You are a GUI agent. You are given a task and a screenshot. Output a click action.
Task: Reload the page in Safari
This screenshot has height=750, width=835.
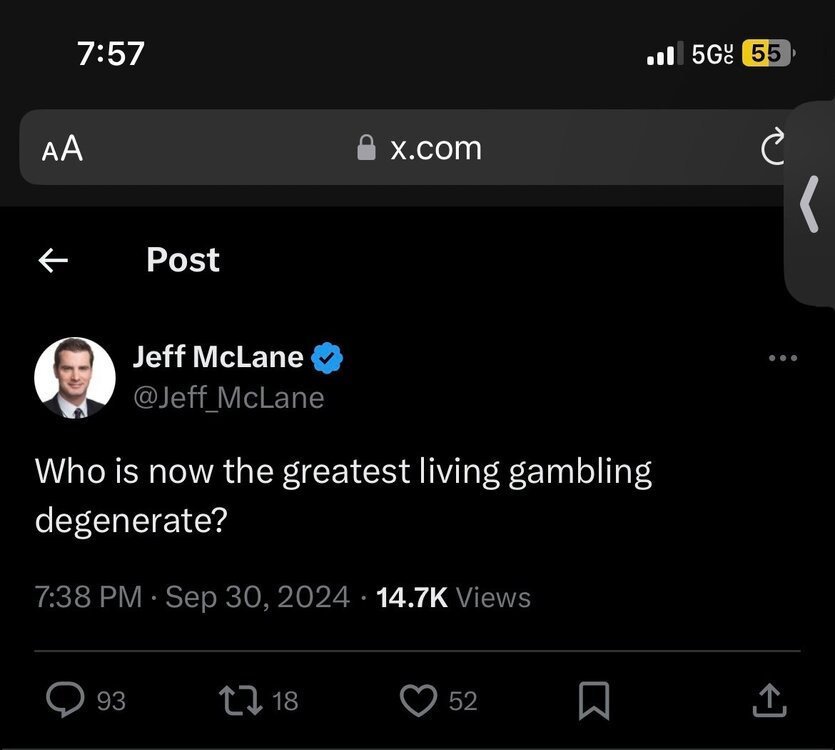(x=772, y=150)
